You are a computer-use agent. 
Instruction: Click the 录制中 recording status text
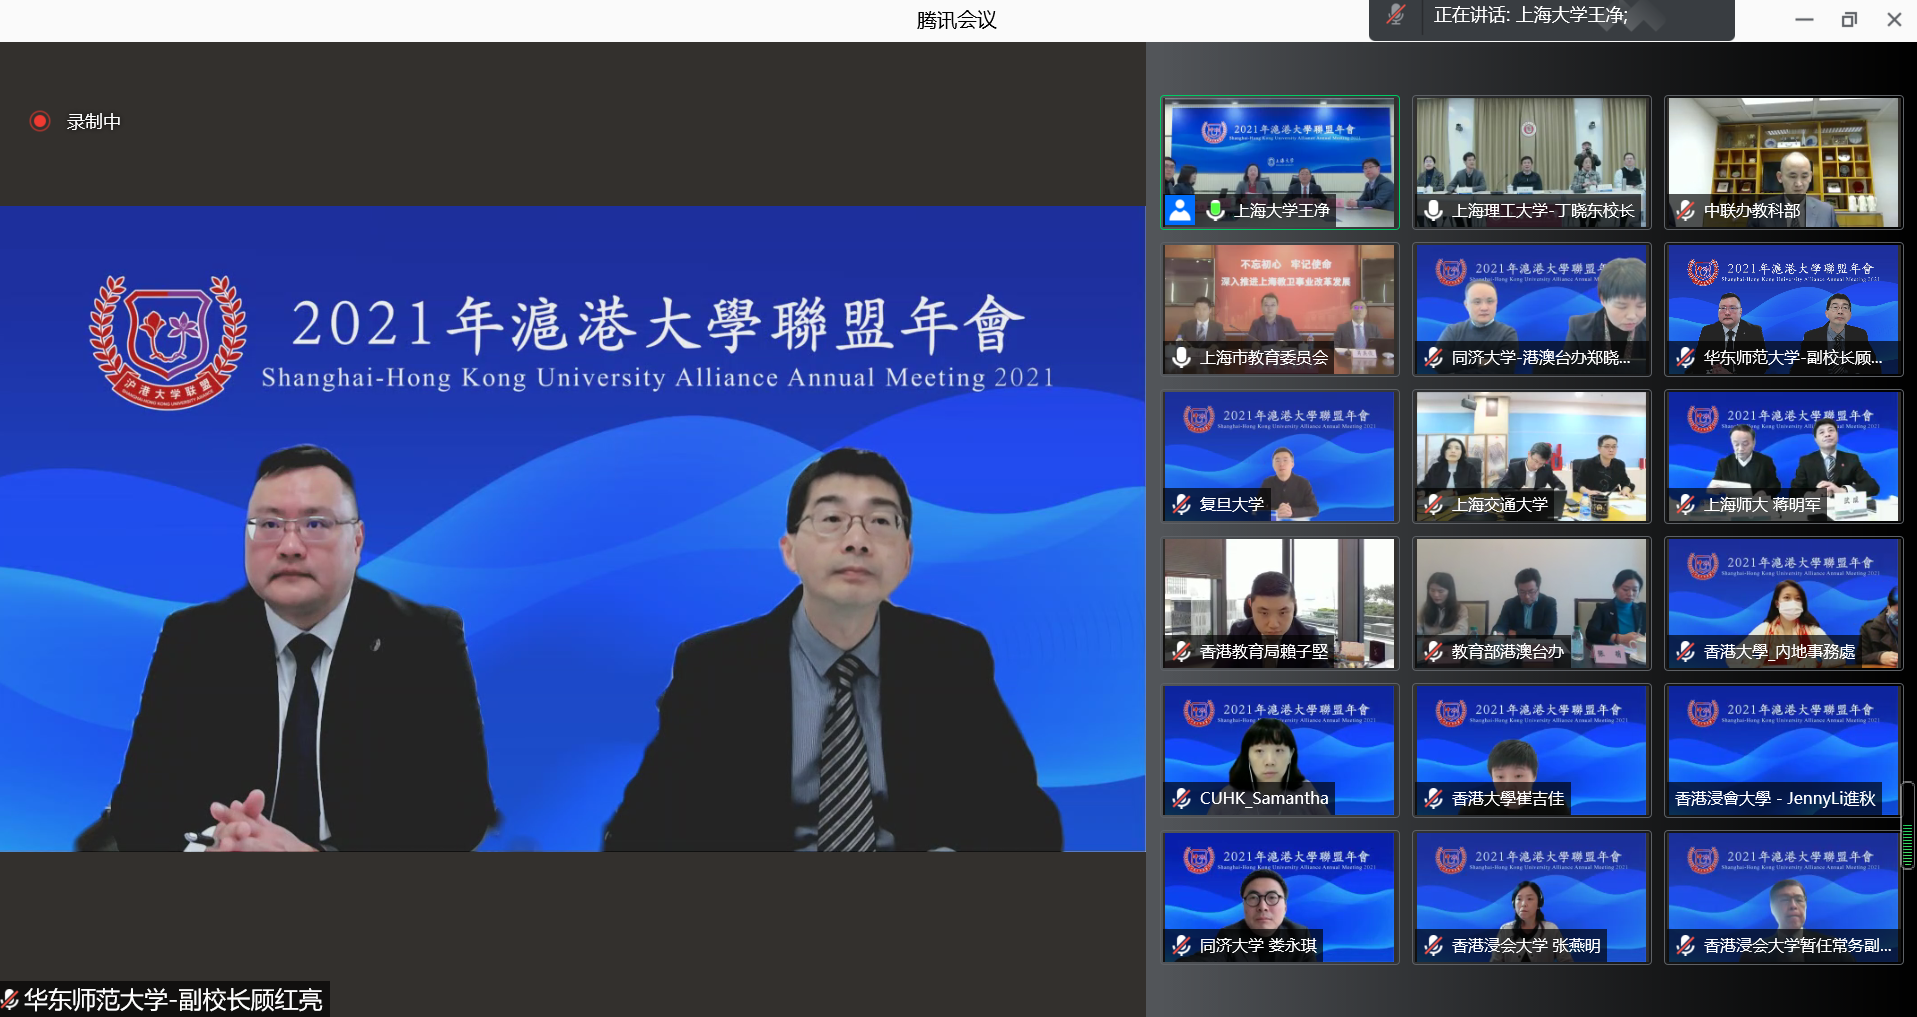pyautogui.click(x=94, y=121)
